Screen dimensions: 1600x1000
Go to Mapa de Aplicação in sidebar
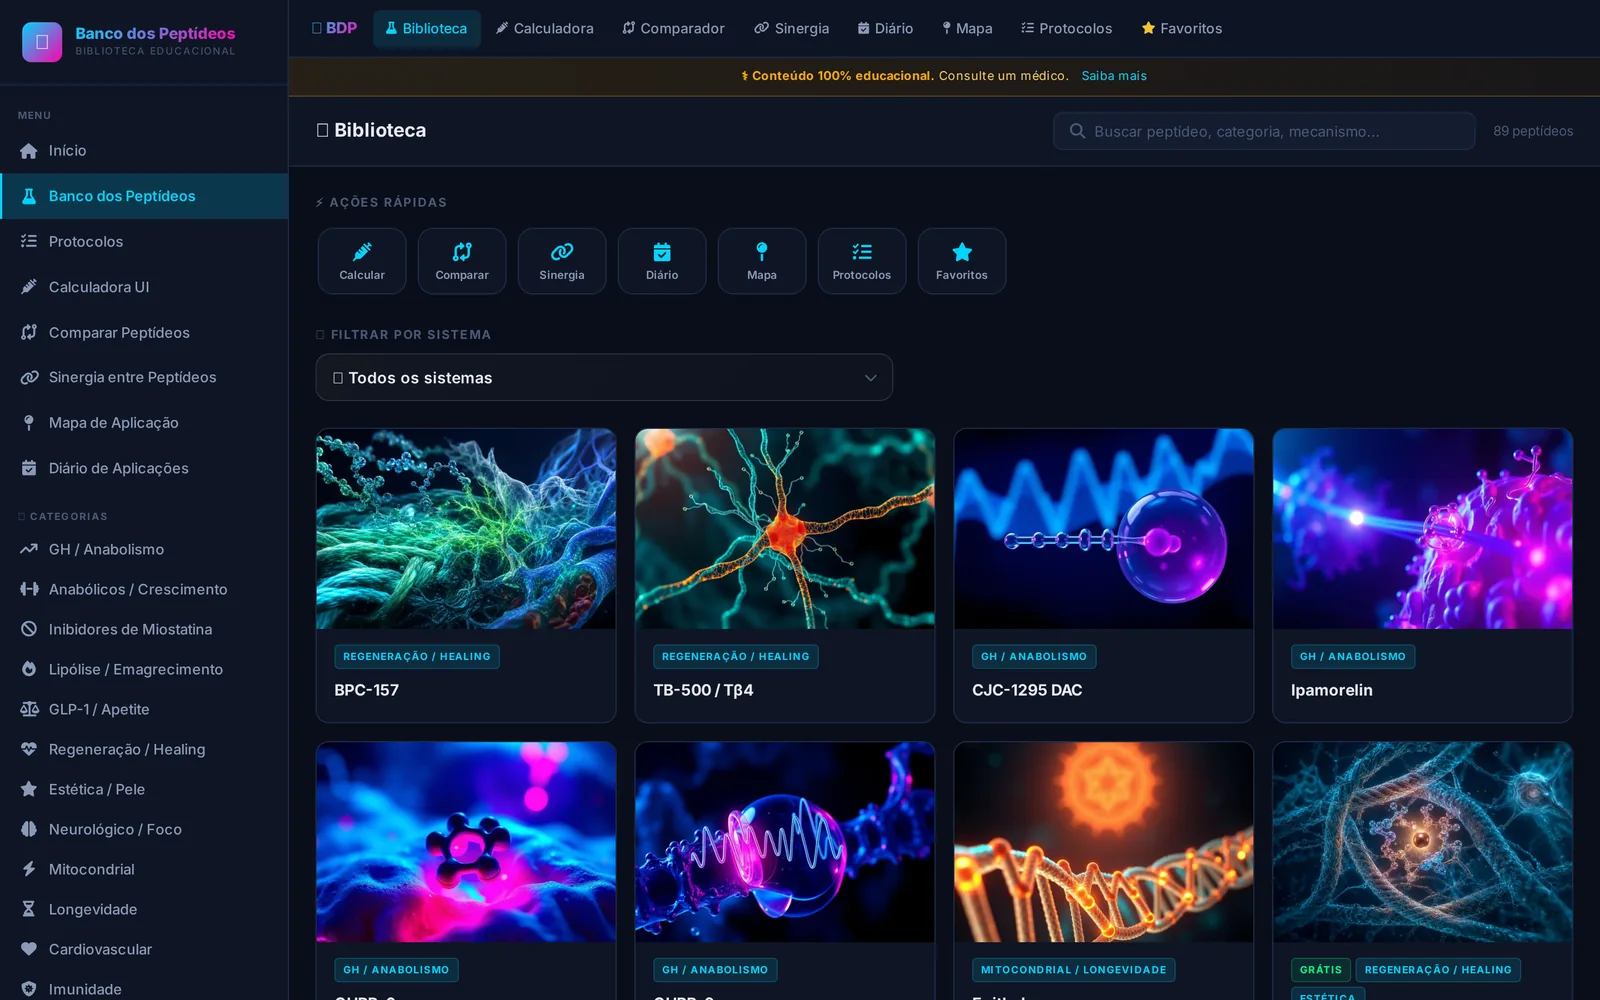coord(144,423)
